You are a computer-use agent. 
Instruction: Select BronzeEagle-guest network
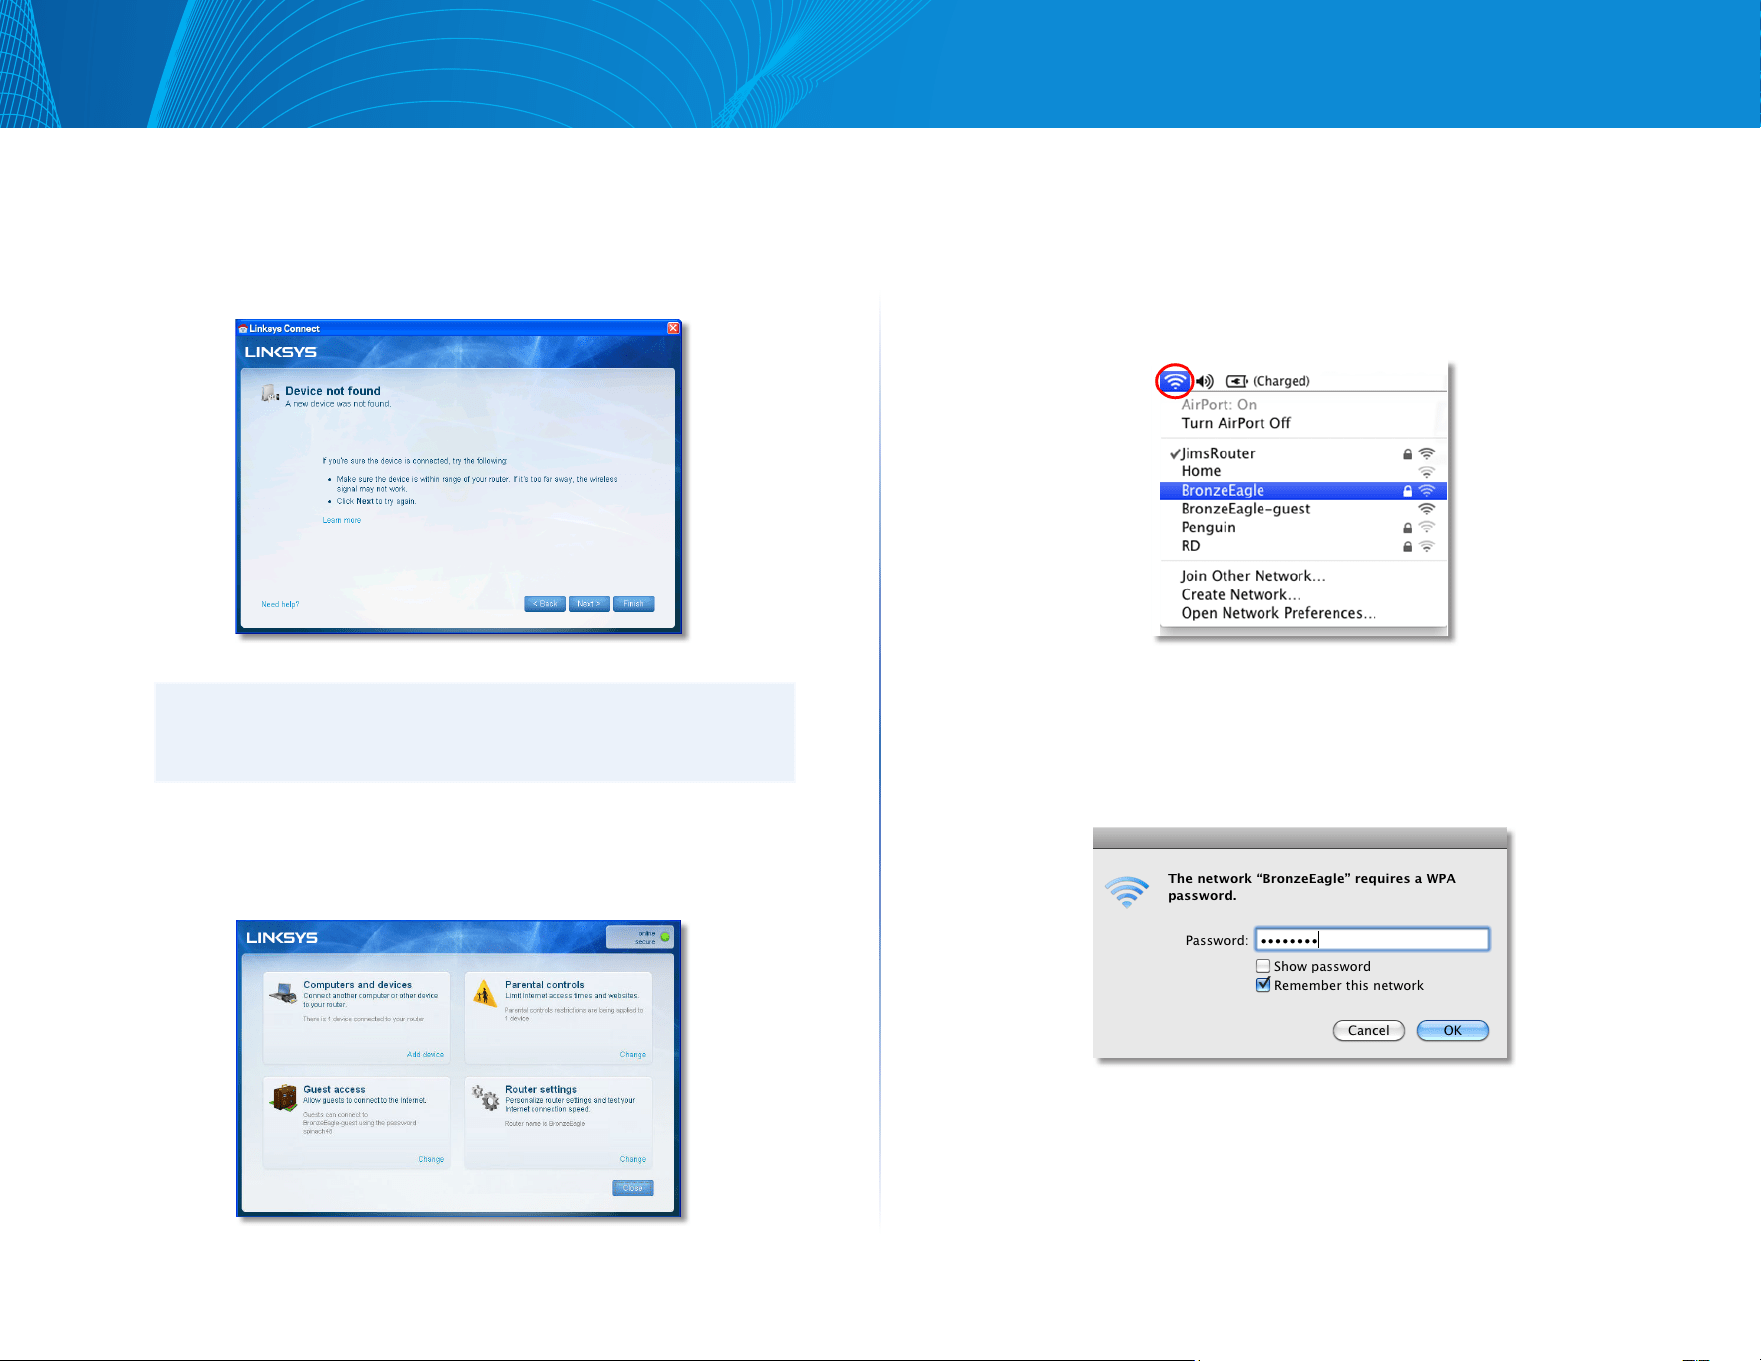pos(1303,509)
